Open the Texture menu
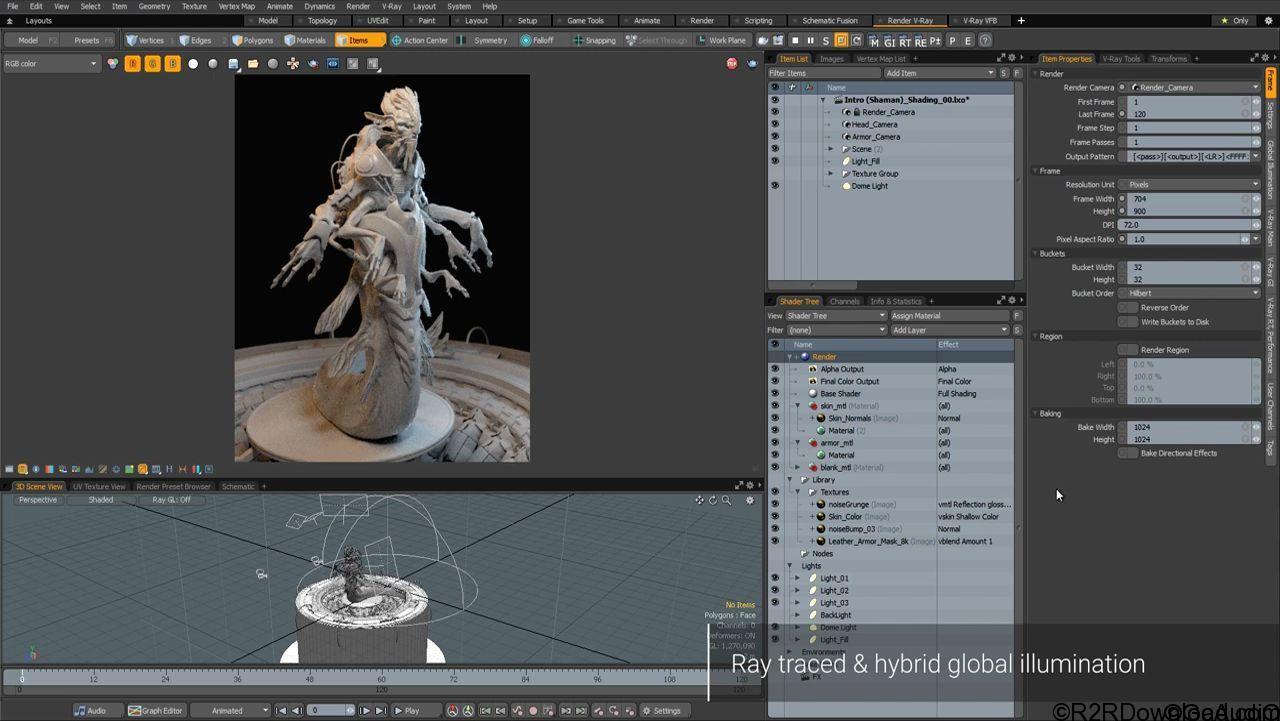 pos(194,6)
